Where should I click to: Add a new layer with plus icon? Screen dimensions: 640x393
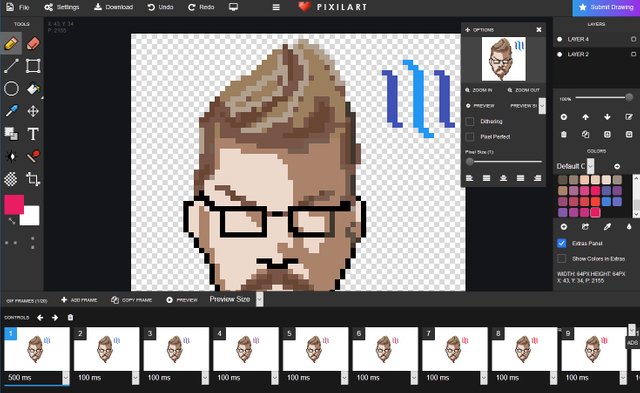pos(564,117)
